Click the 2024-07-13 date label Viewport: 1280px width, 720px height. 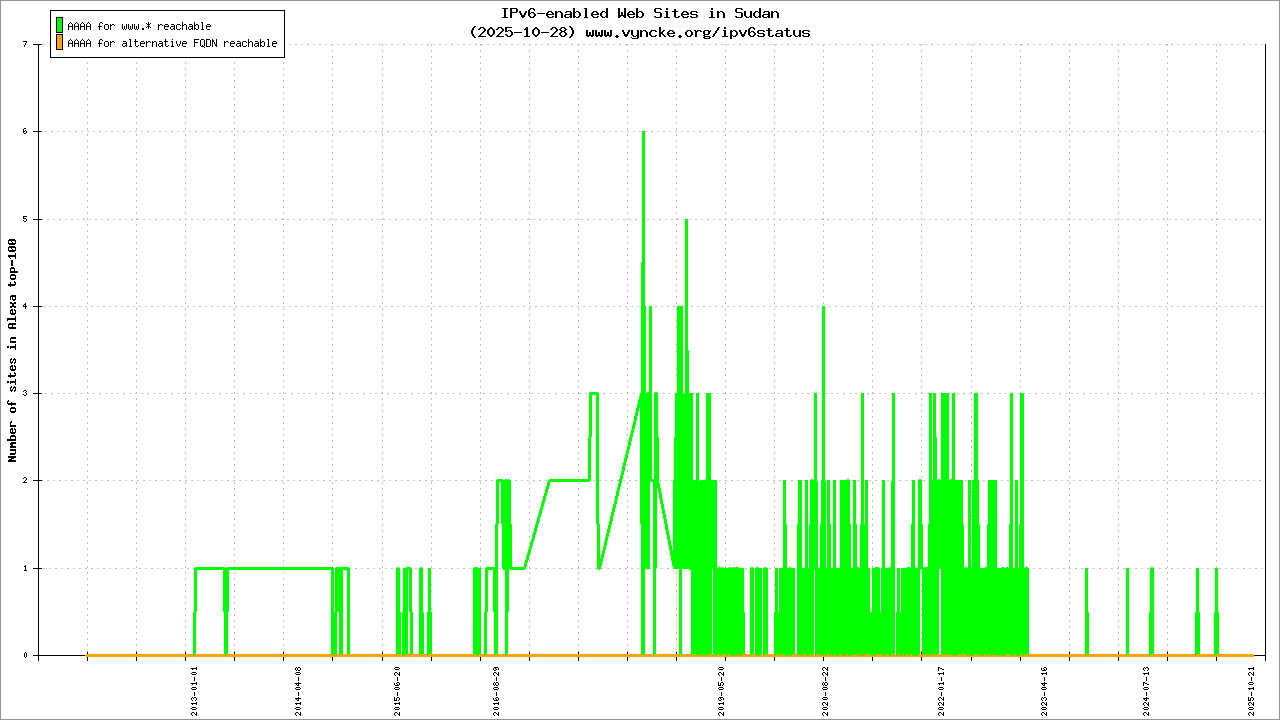pos(1147,688)
